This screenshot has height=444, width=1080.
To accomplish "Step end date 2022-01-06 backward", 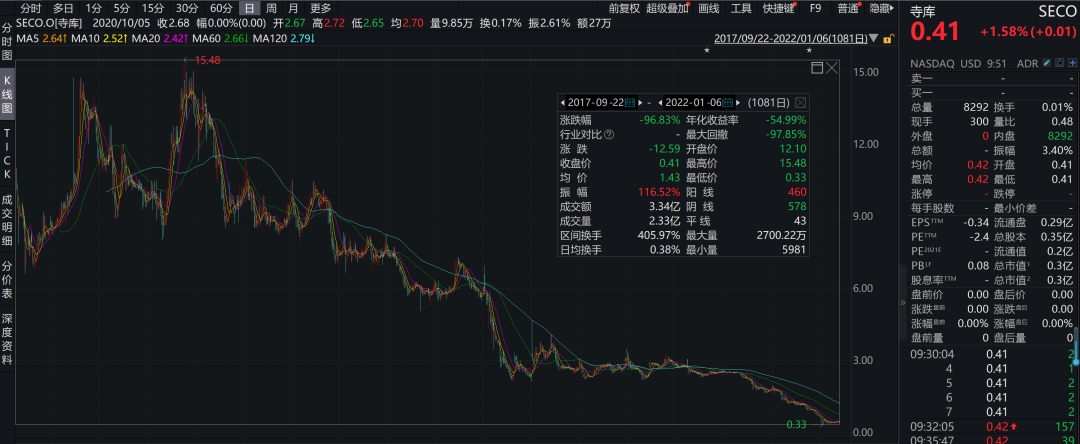I will tap(661, 103).
